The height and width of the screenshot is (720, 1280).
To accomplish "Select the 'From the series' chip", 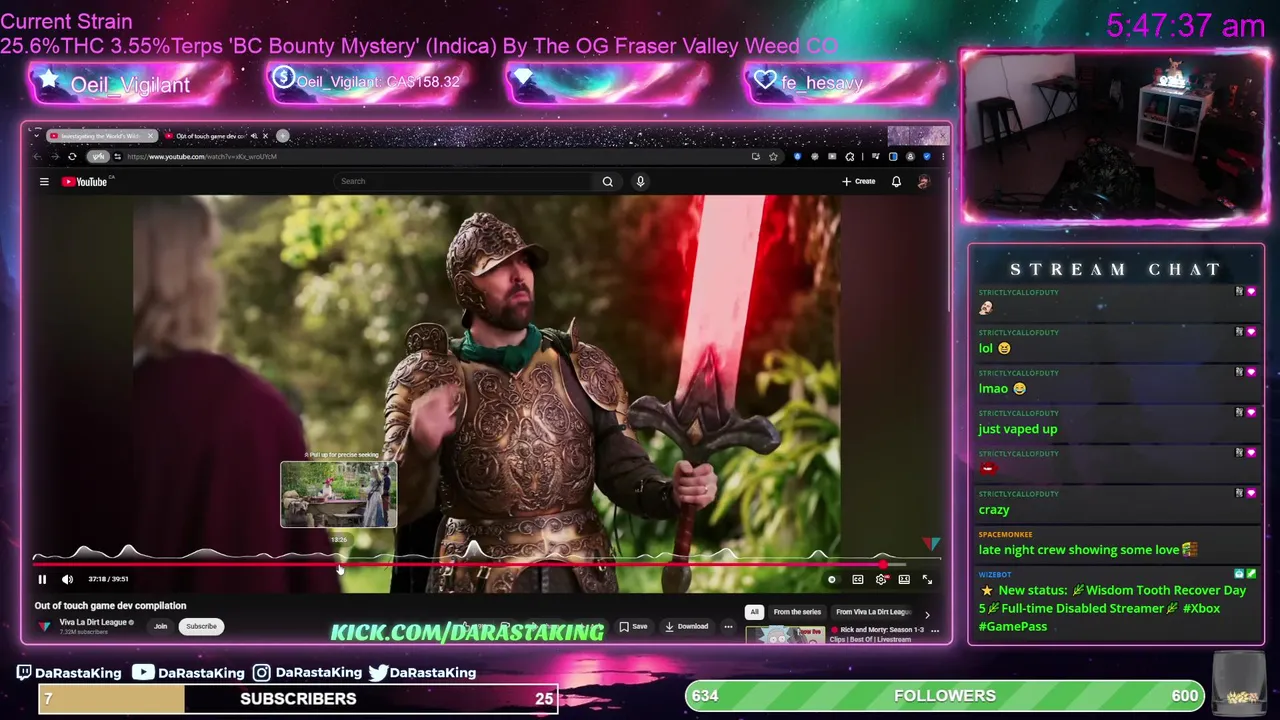I will point(797,611).
